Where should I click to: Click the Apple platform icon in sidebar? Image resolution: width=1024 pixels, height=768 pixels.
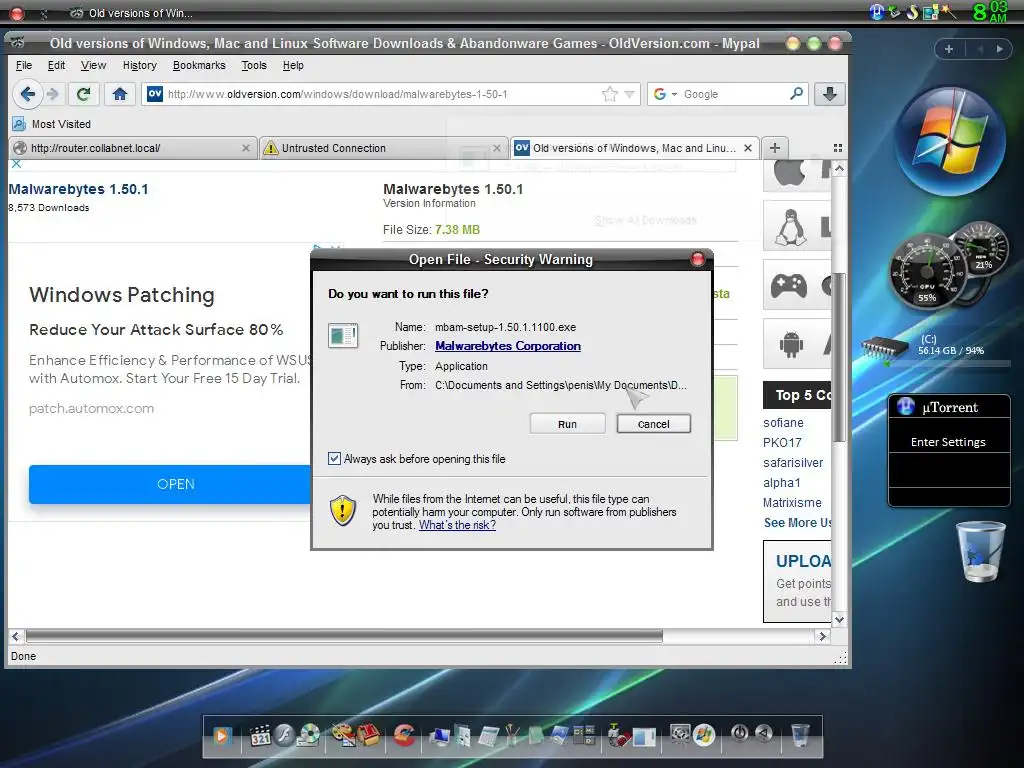tap(790, 173)
